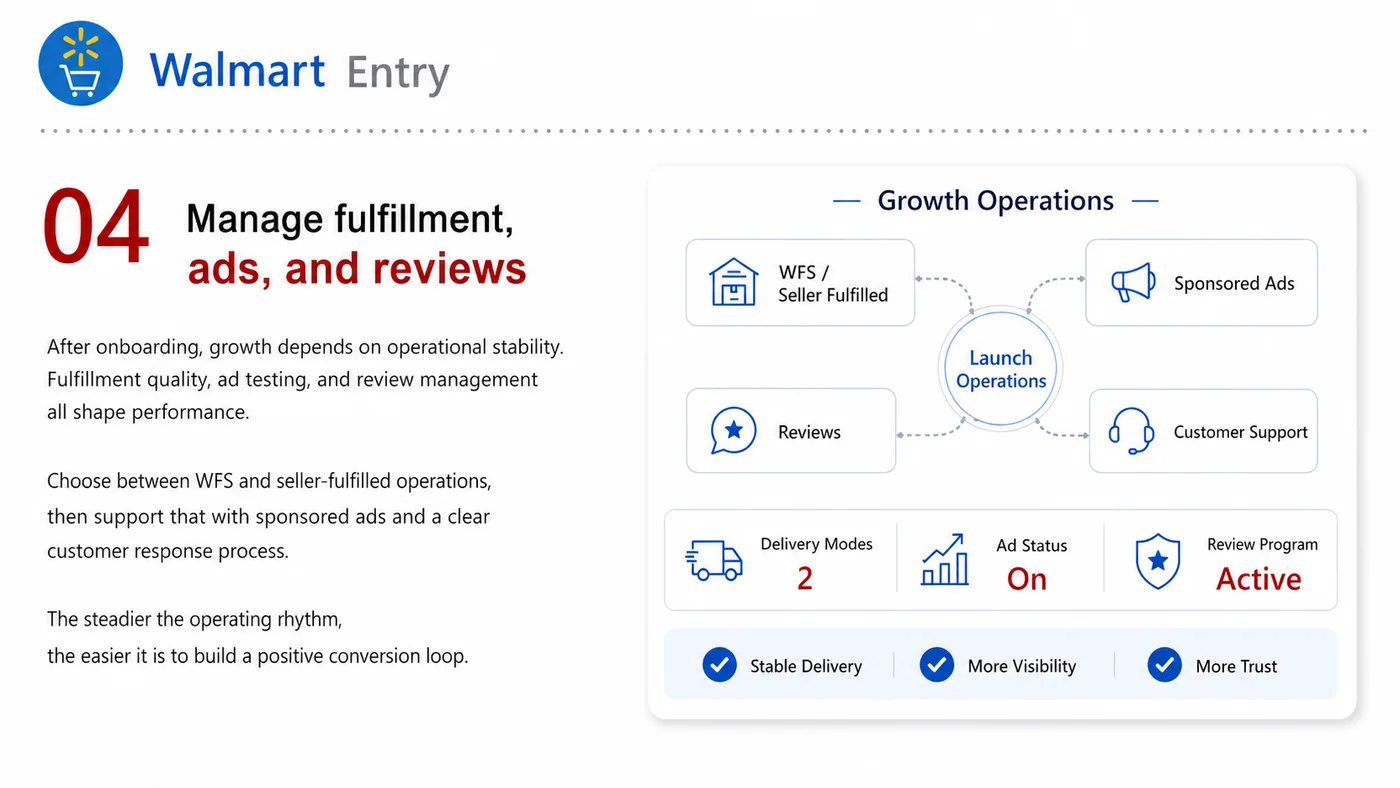
Task: Click the Walmart cart logo icon
Action: click(x=81, y=63)
